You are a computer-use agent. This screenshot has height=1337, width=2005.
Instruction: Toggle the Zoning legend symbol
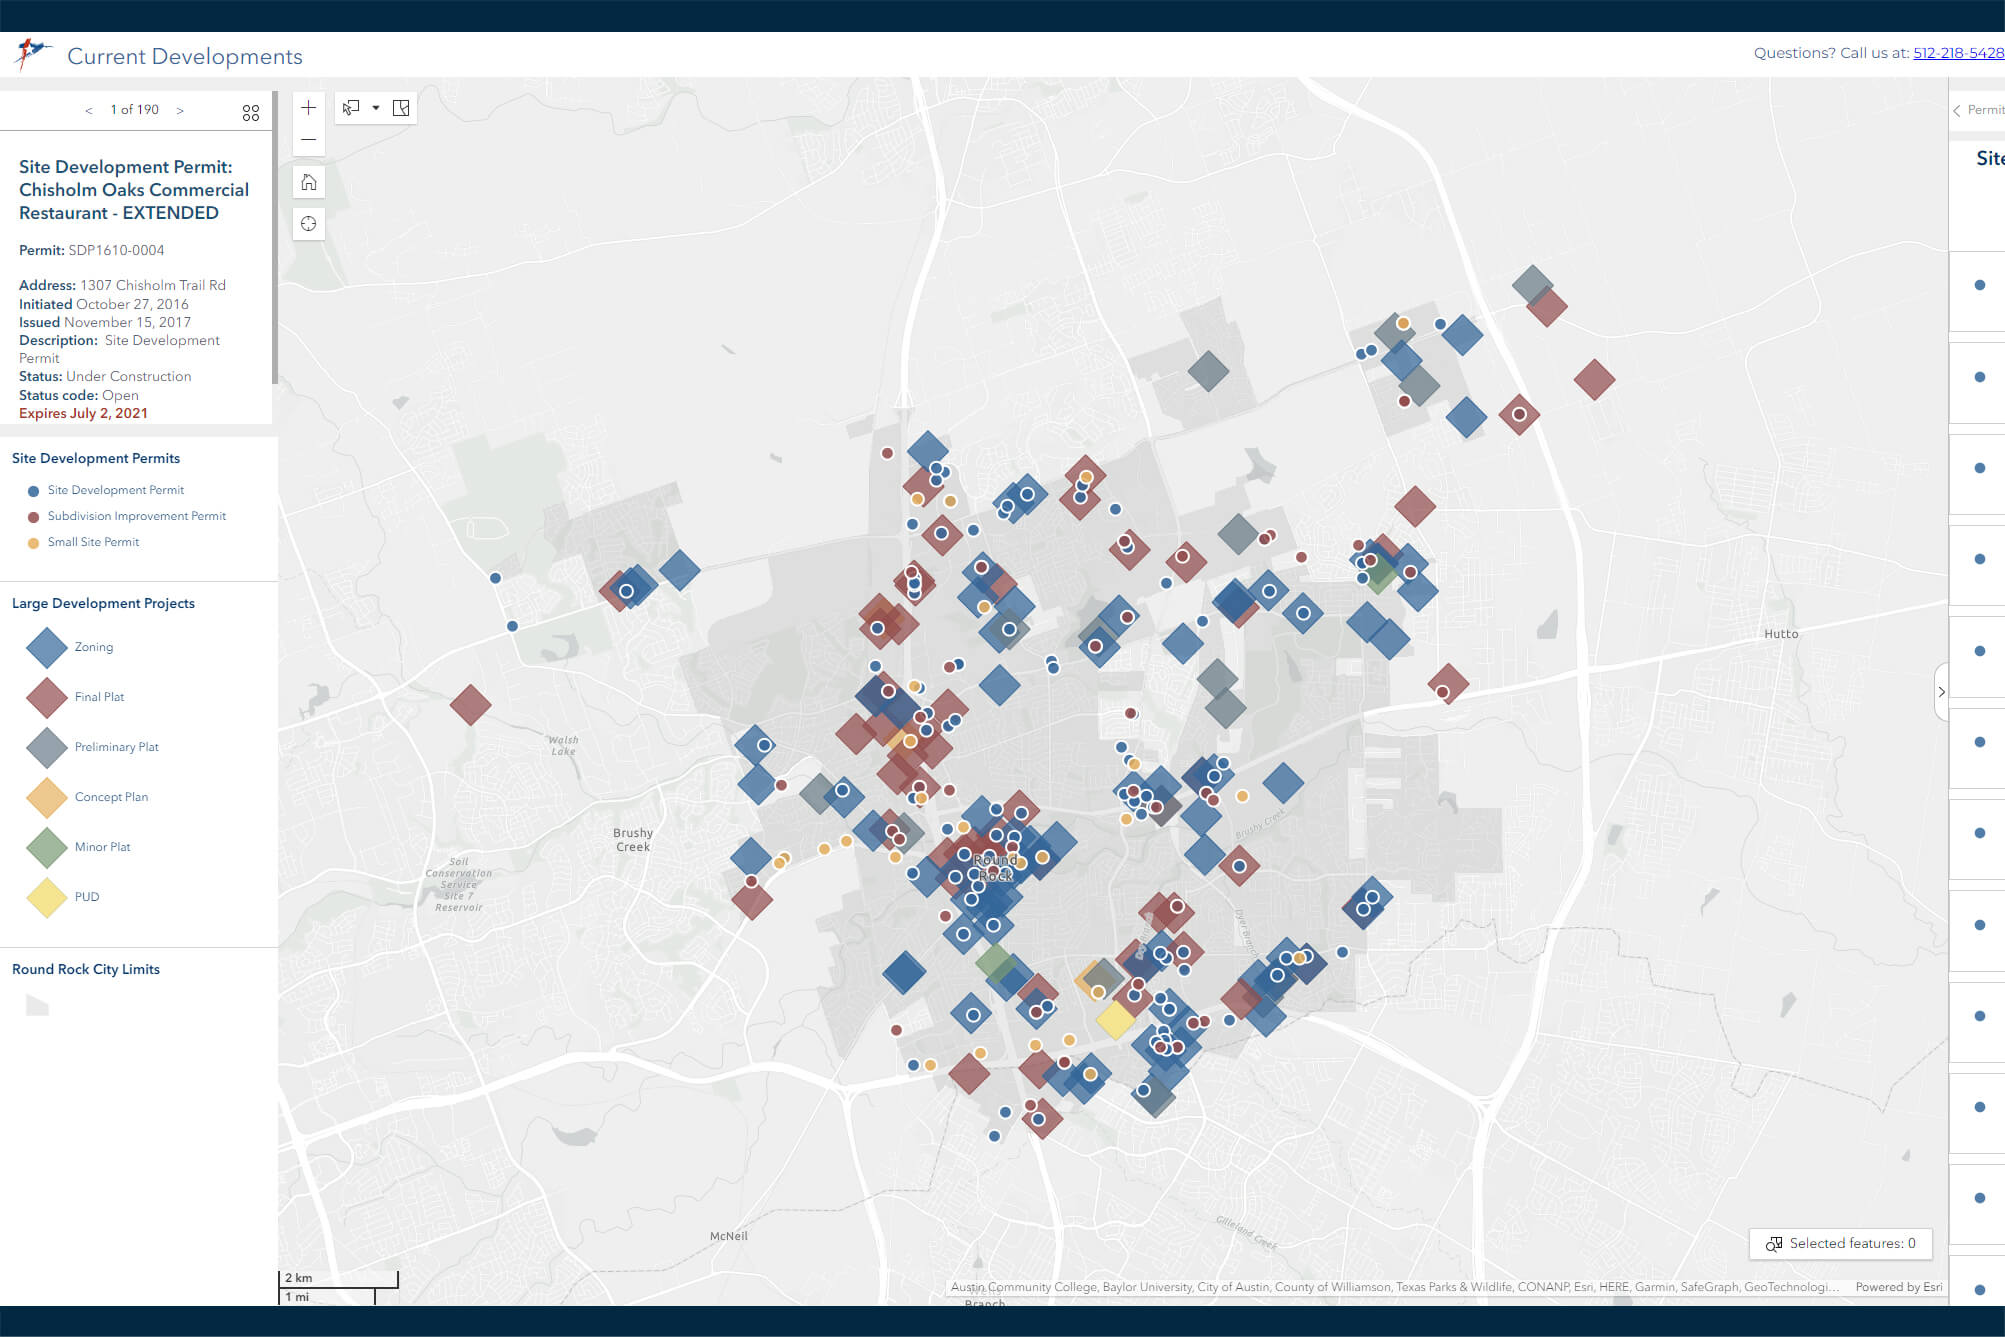click(46, 647)
